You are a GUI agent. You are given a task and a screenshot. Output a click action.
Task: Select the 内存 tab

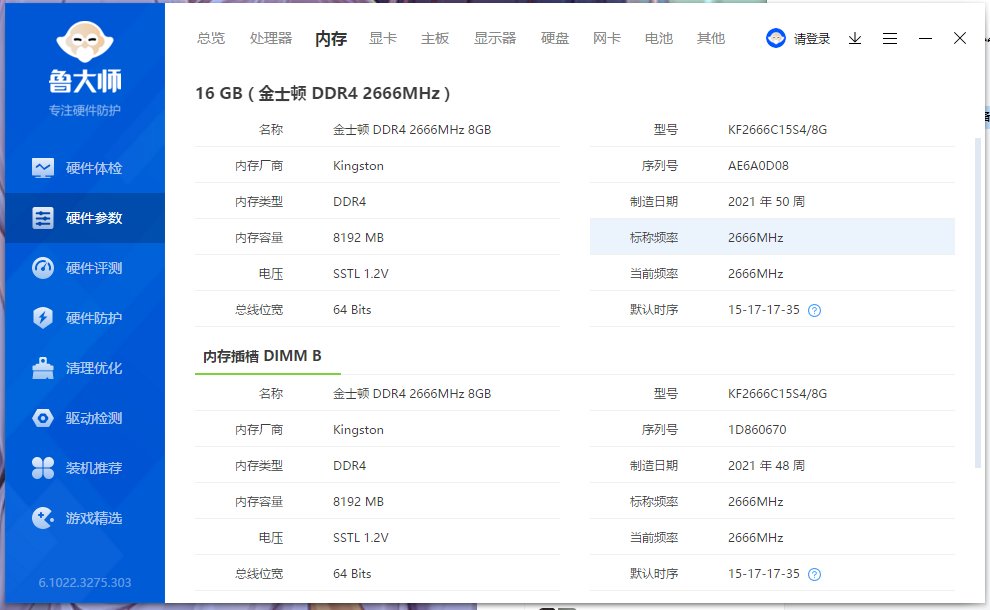click(x=331, y=39)
